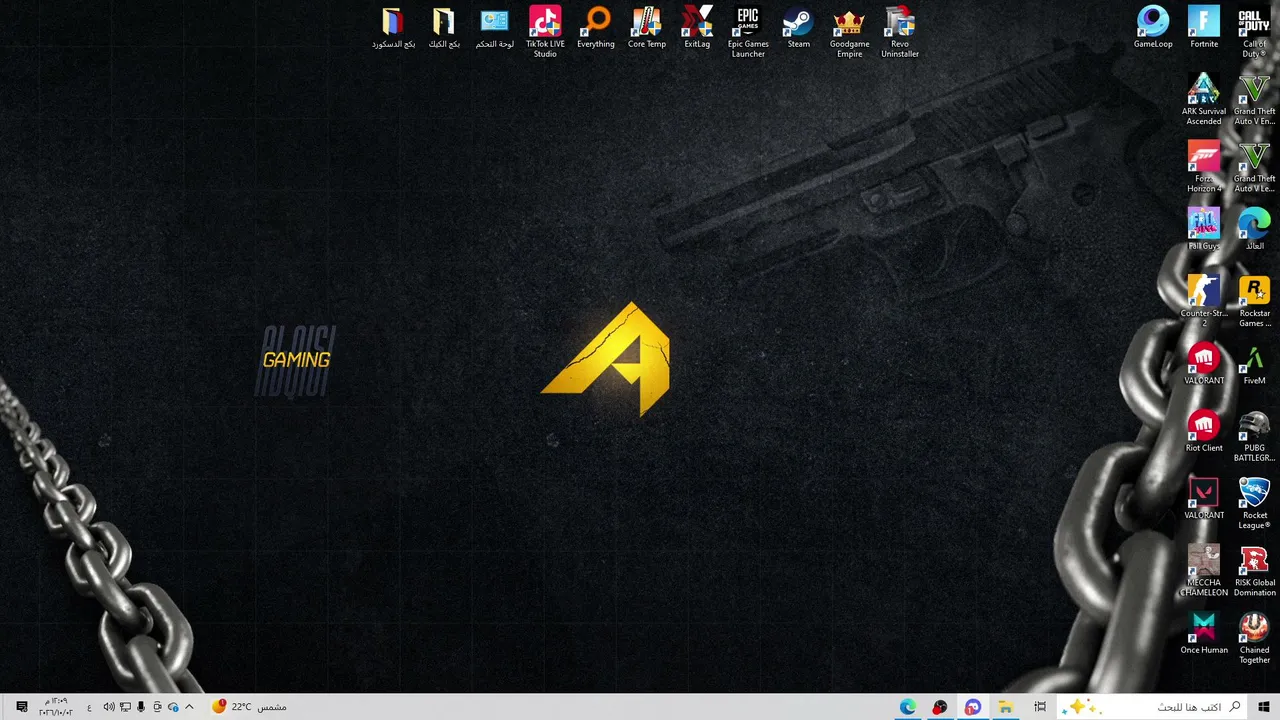Click the Chained Together shortcut
This screenshot has height=720, width=1280.
point(1254,638)
